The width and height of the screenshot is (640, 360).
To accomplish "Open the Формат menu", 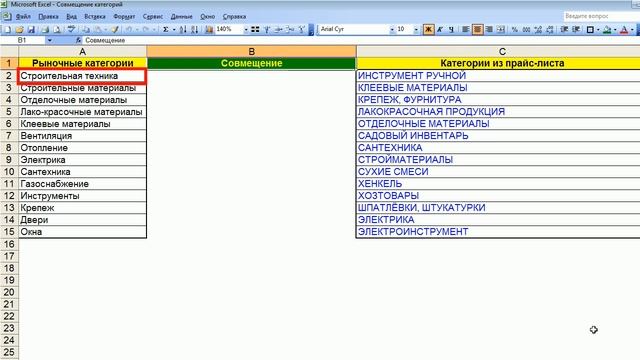I will (x=124, y=17).
